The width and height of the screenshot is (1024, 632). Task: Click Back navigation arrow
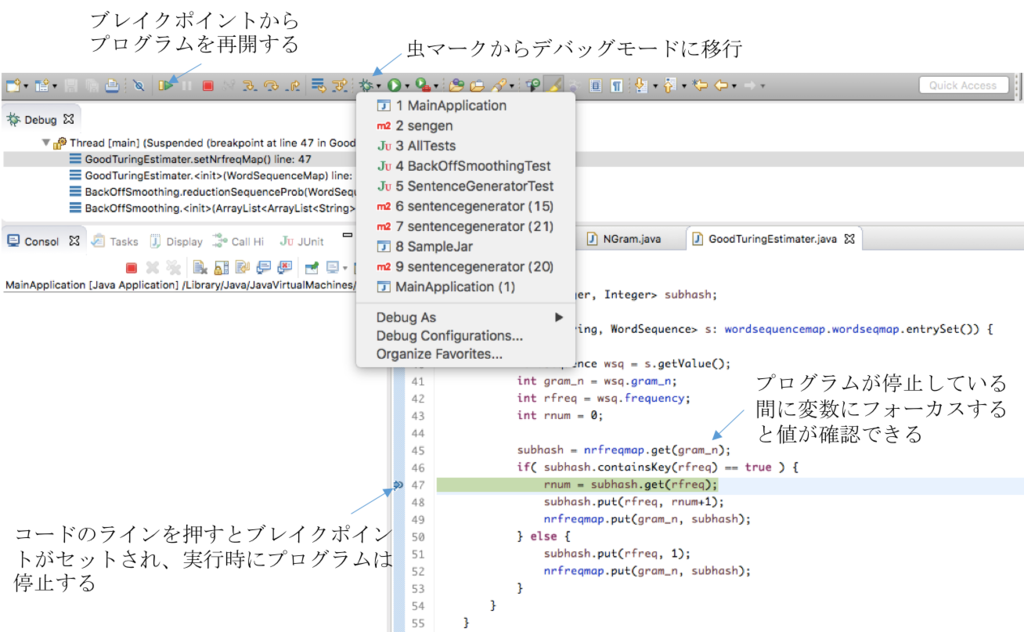point(721,86)
